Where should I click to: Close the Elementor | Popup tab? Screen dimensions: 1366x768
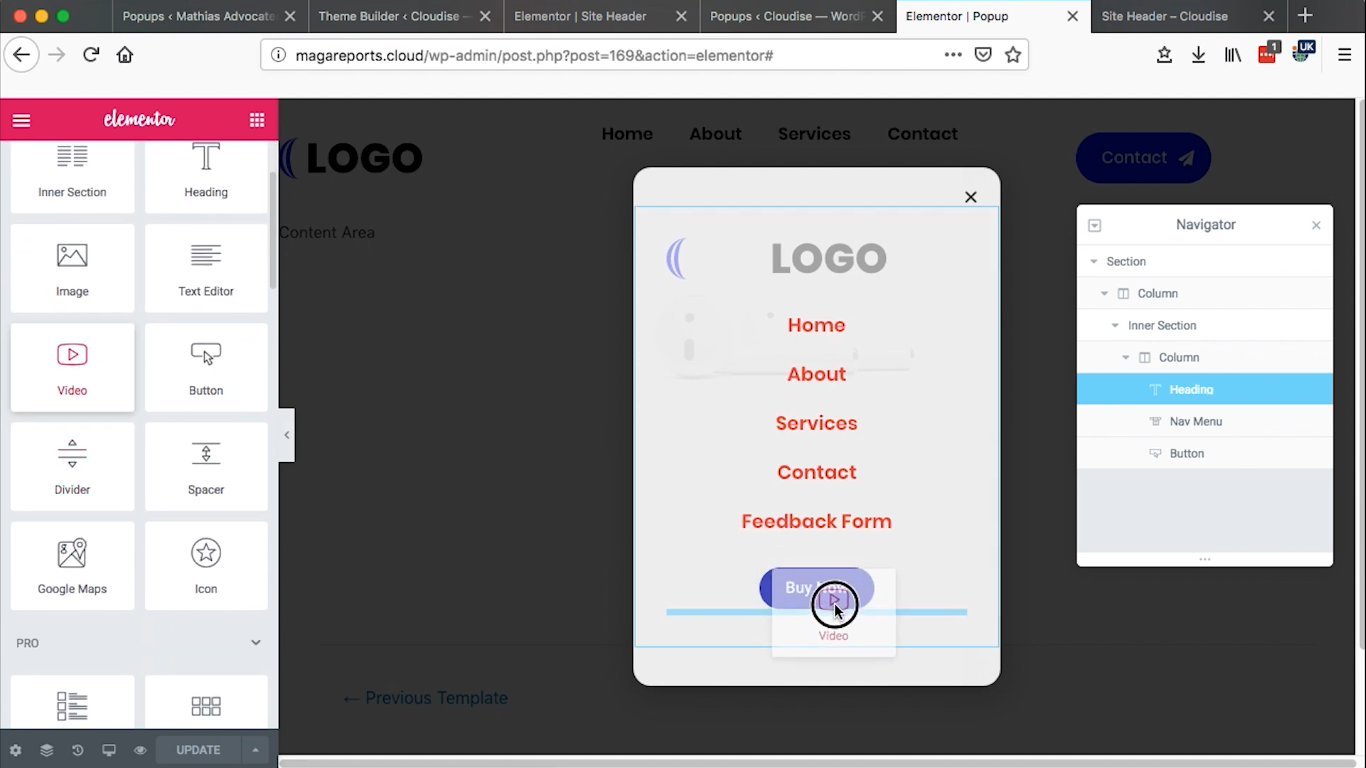[x=1071, y=16]
